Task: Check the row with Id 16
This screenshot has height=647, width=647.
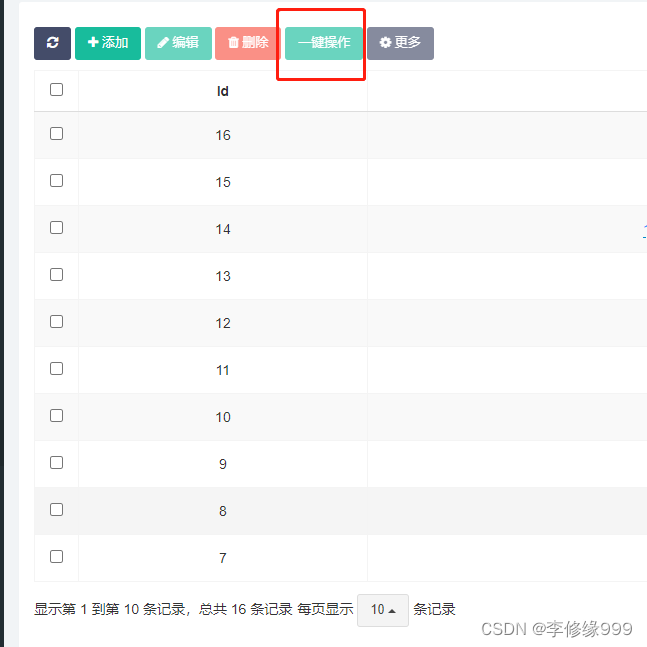Action: 57,134
